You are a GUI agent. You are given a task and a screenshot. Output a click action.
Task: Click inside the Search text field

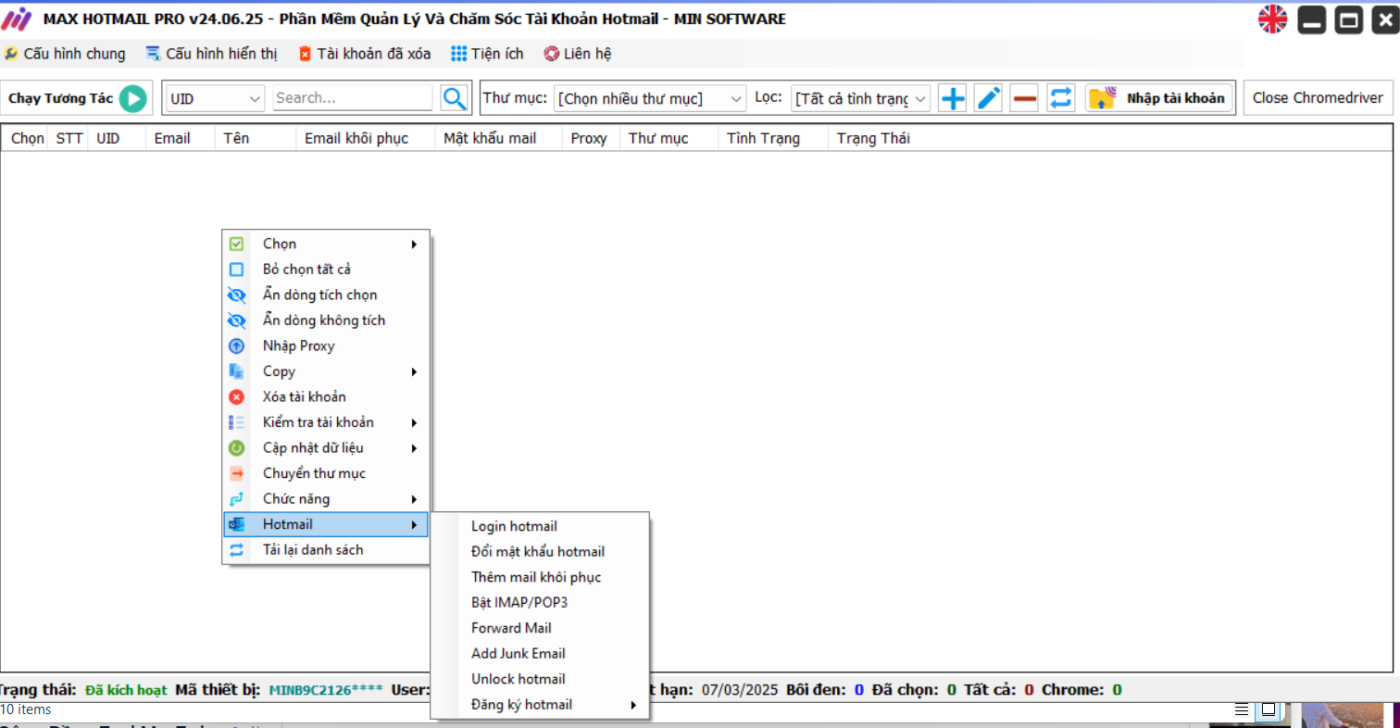352,97
